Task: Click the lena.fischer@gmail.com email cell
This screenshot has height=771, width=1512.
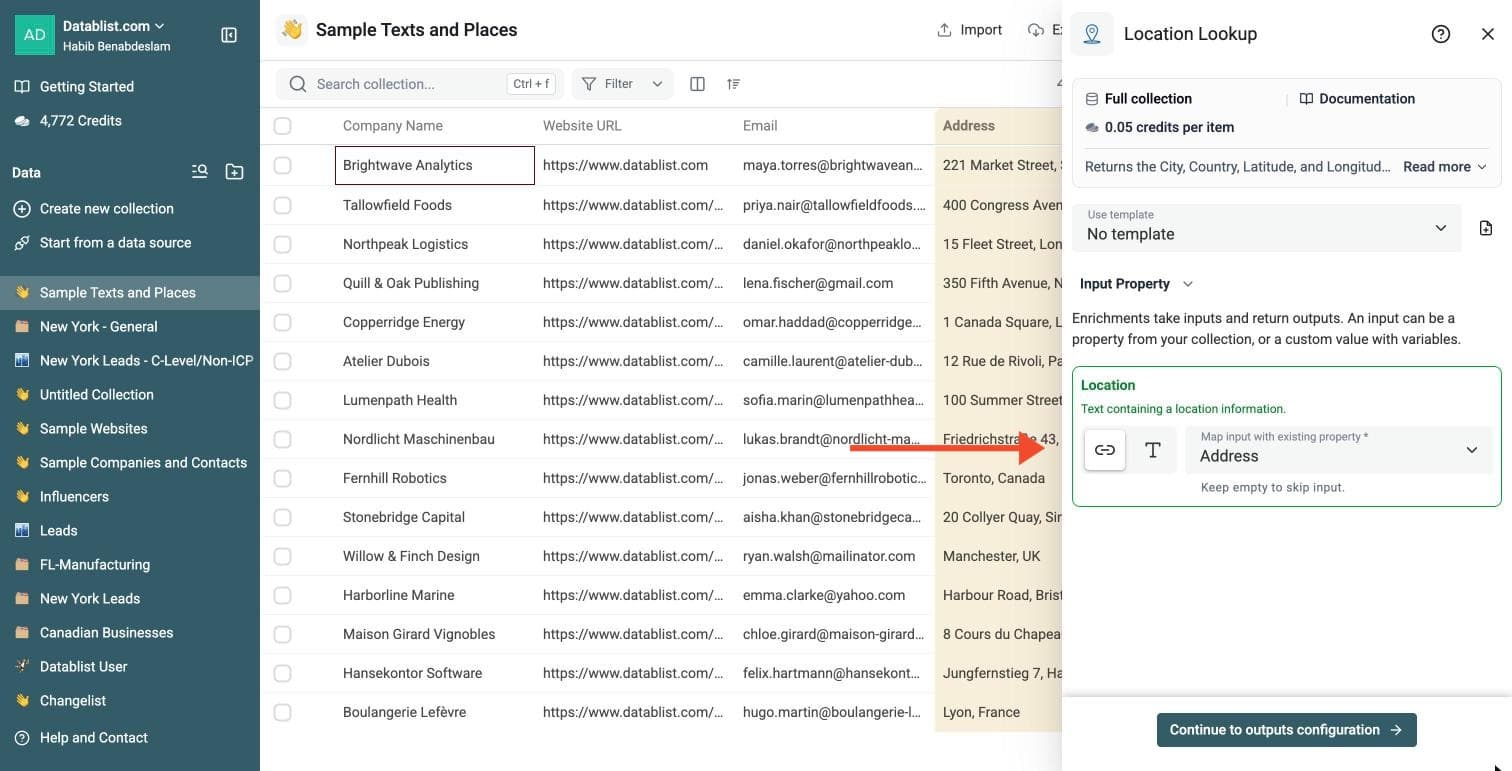Action: click(x=818, y=283)
